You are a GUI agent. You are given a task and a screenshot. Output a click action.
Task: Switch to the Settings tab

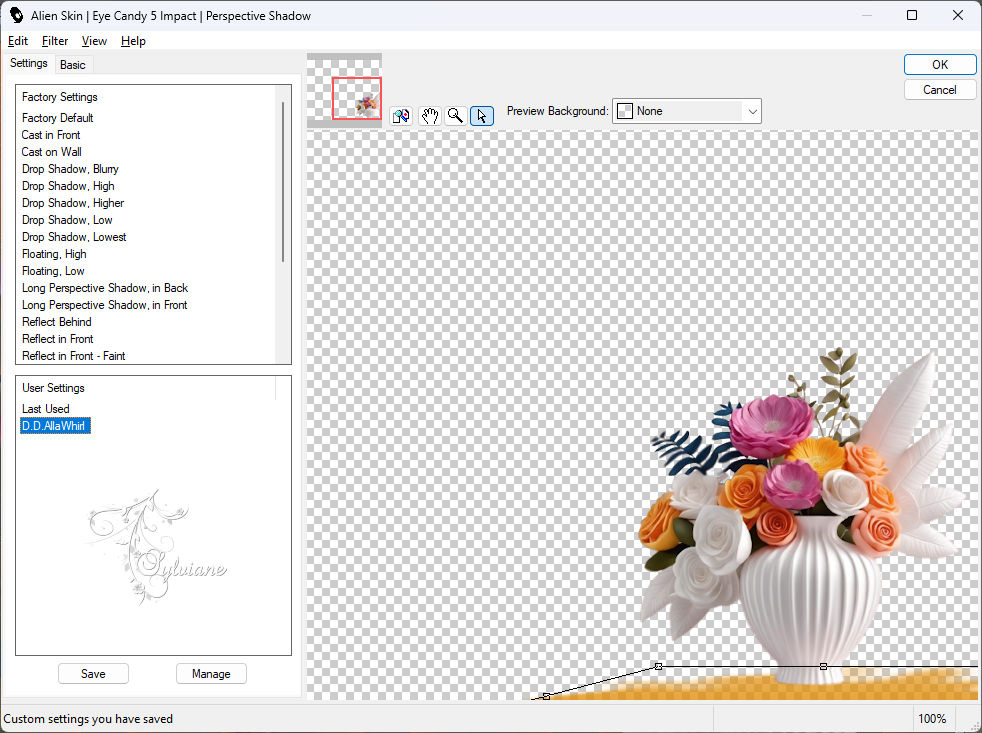click(29, 63)
